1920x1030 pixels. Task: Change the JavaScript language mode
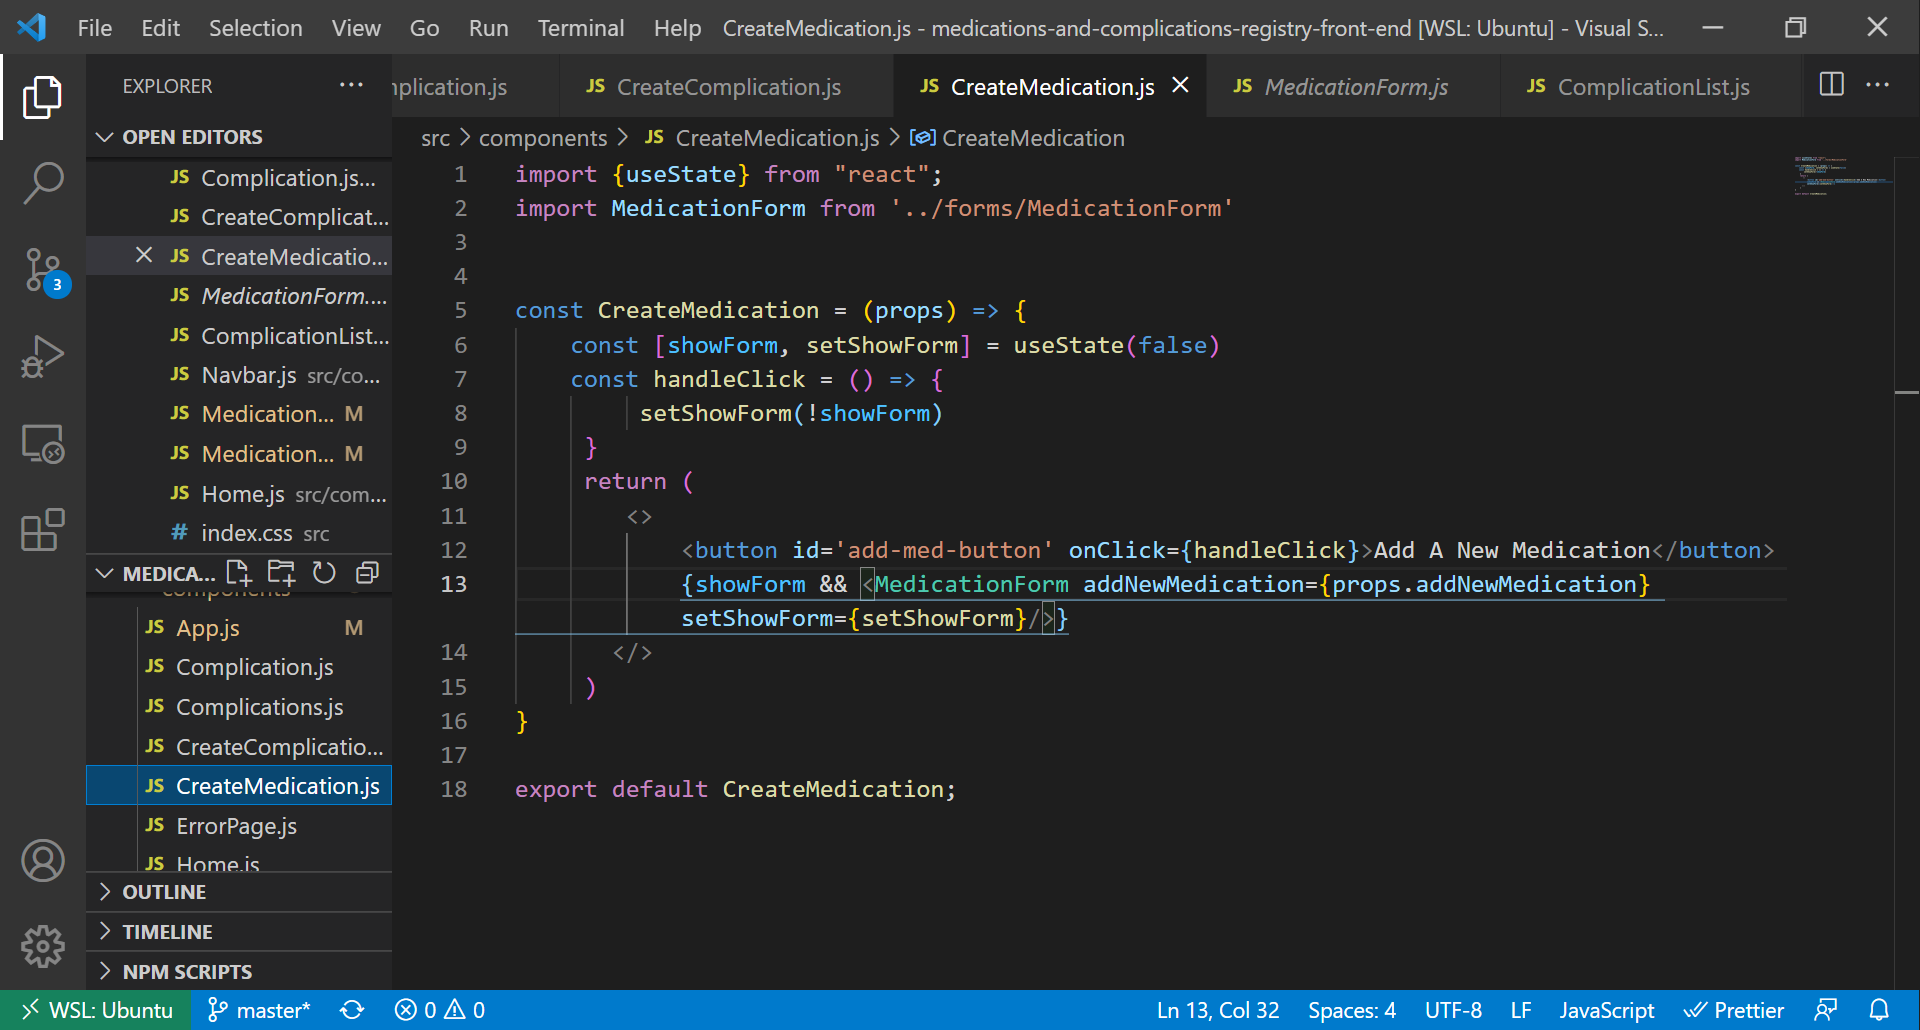(1606, 1010)
